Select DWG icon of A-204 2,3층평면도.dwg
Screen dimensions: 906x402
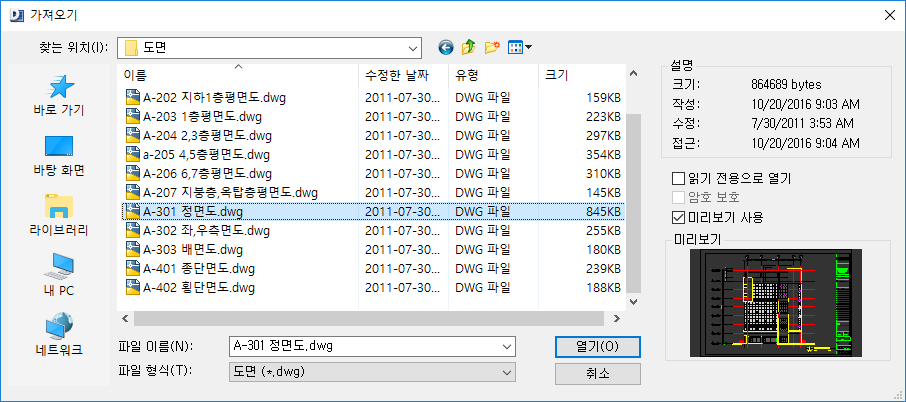(x=133, y=136)
